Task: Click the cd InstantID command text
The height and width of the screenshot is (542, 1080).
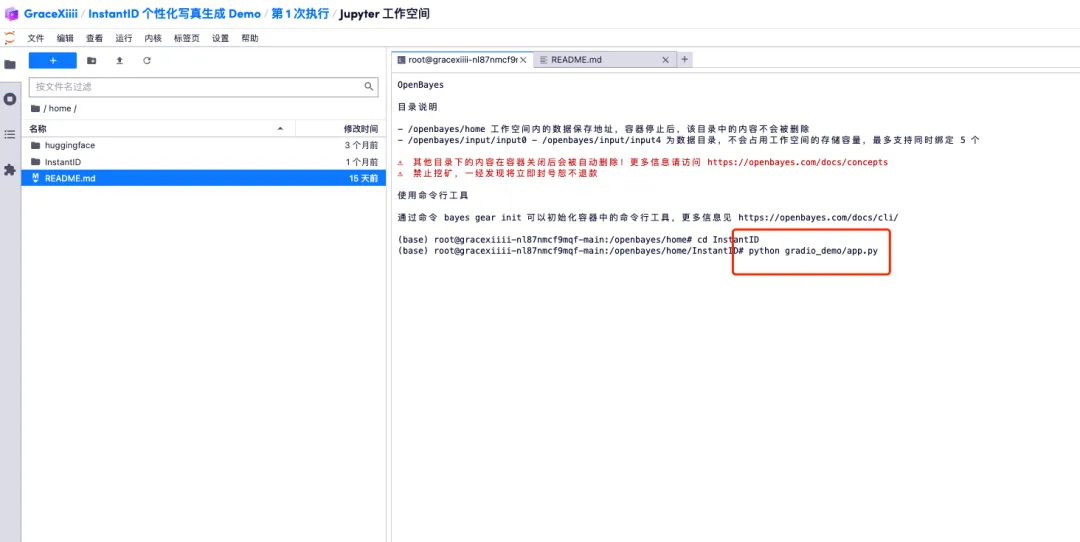Action: [726, 239]
